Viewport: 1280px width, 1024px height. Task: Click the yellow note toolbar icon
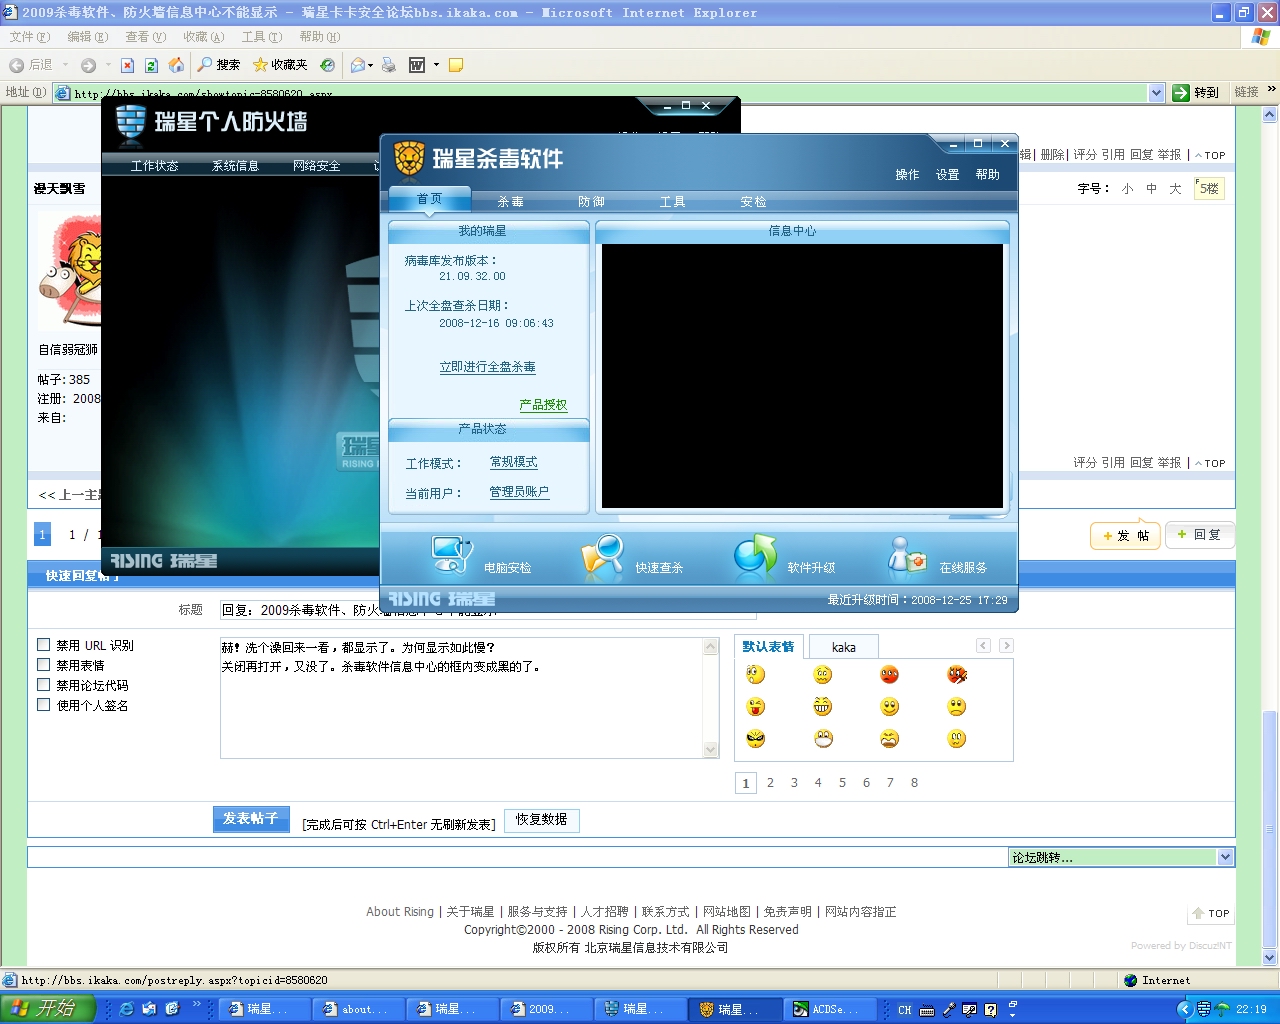(456, 65)
